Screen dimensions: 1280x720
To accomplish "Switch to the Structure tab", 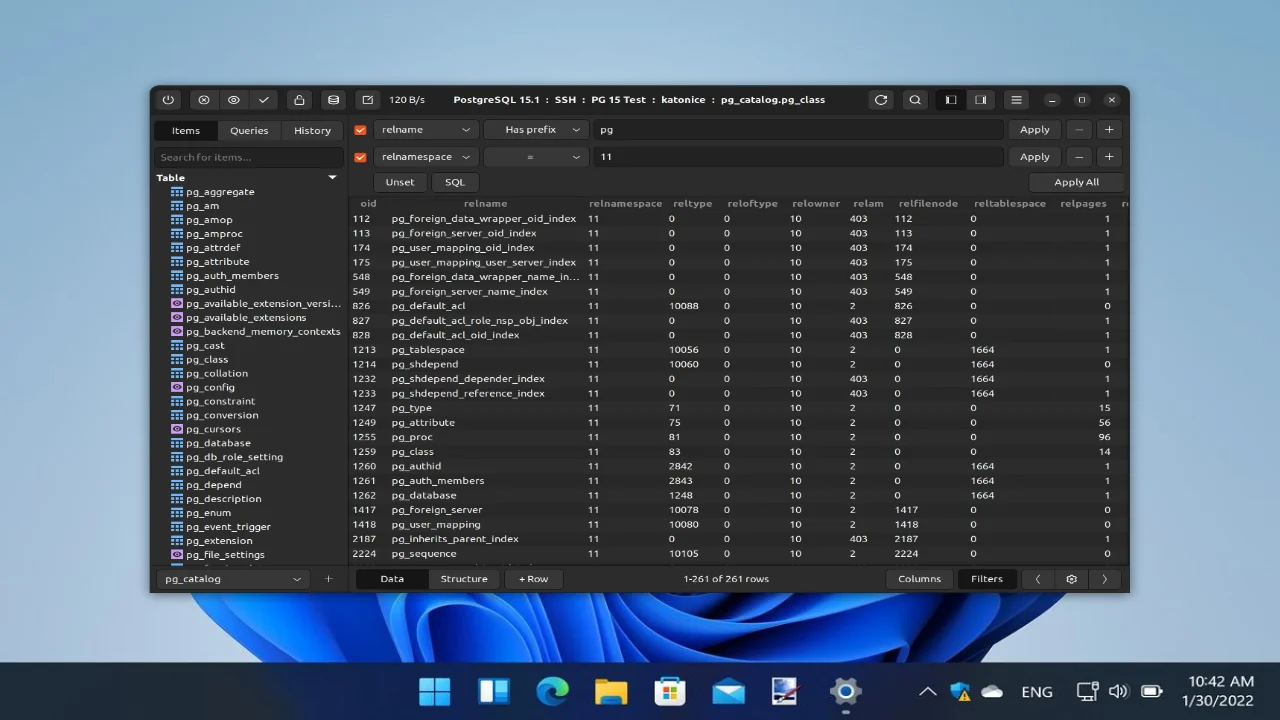I will tap(464, 579).
